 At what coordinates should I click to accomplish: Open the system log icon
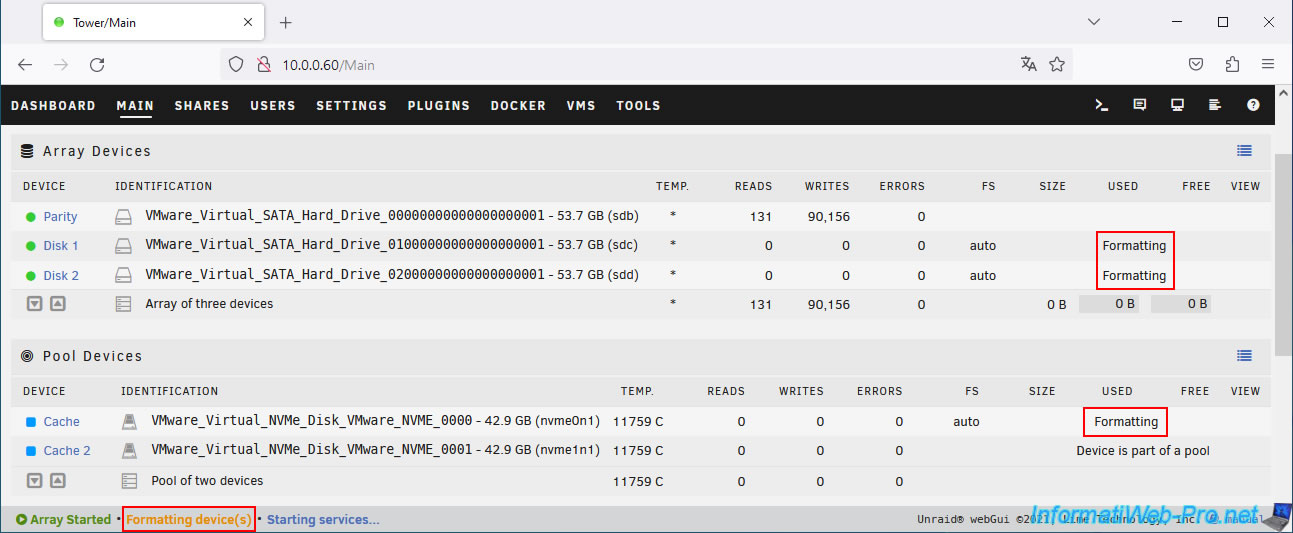(x=1215, y=105)
